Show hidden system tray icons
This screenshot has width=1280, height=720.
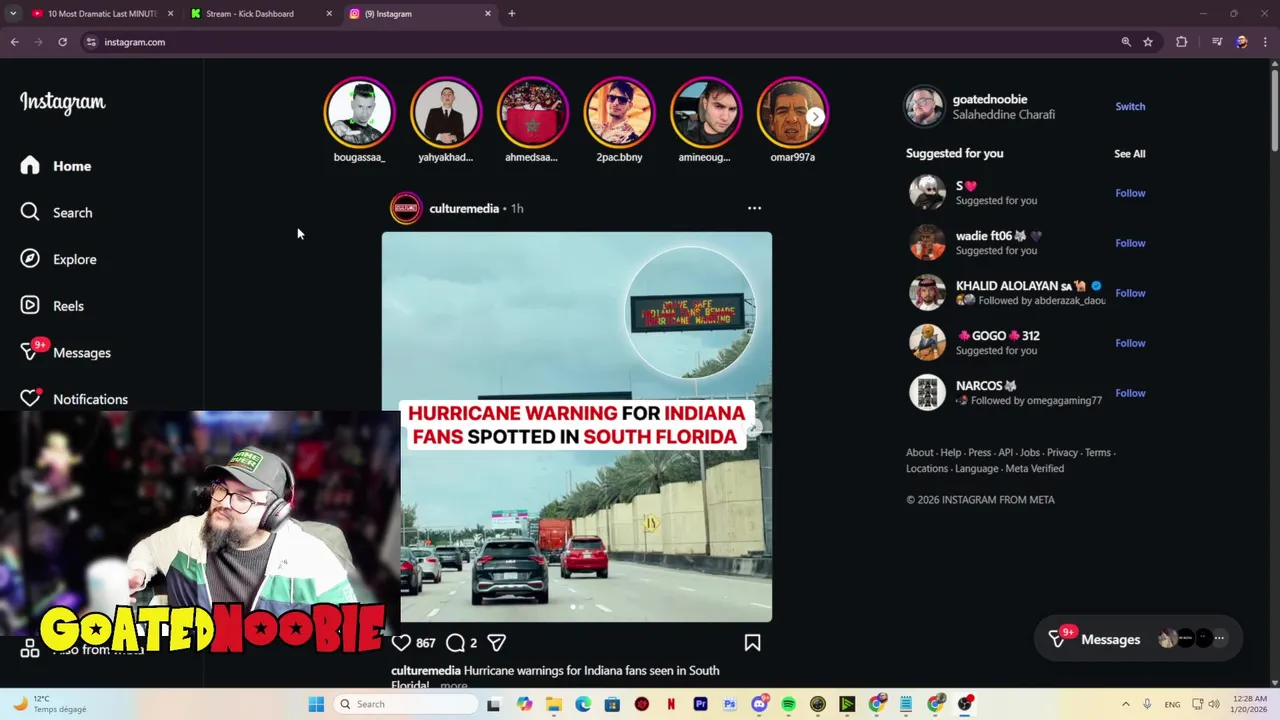1125,704
